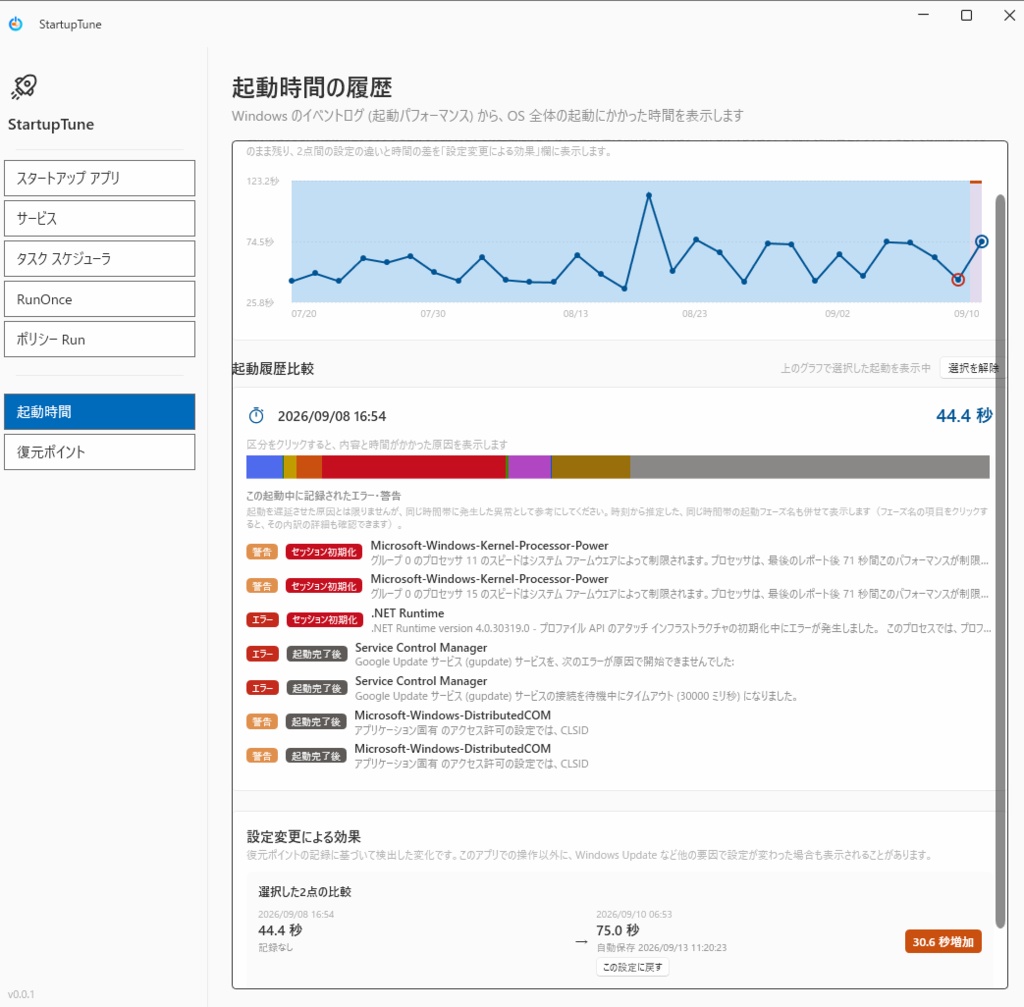Click the StartupTune title bar icon
Screen dimensions: 1024x1007
pos(16,24)
